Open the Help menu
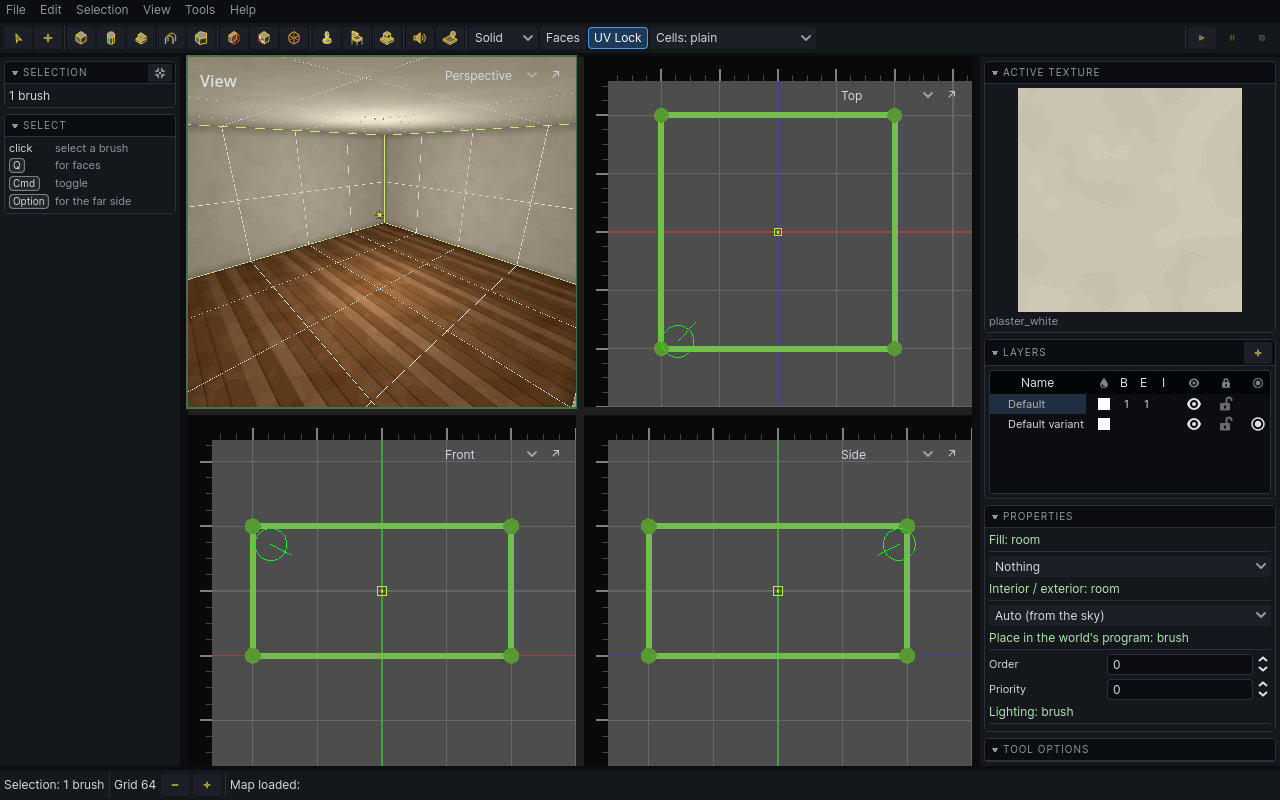Image resolution: width=1280 pixels, height=800 pixels. pyautogui.click(x=243, y=10)
